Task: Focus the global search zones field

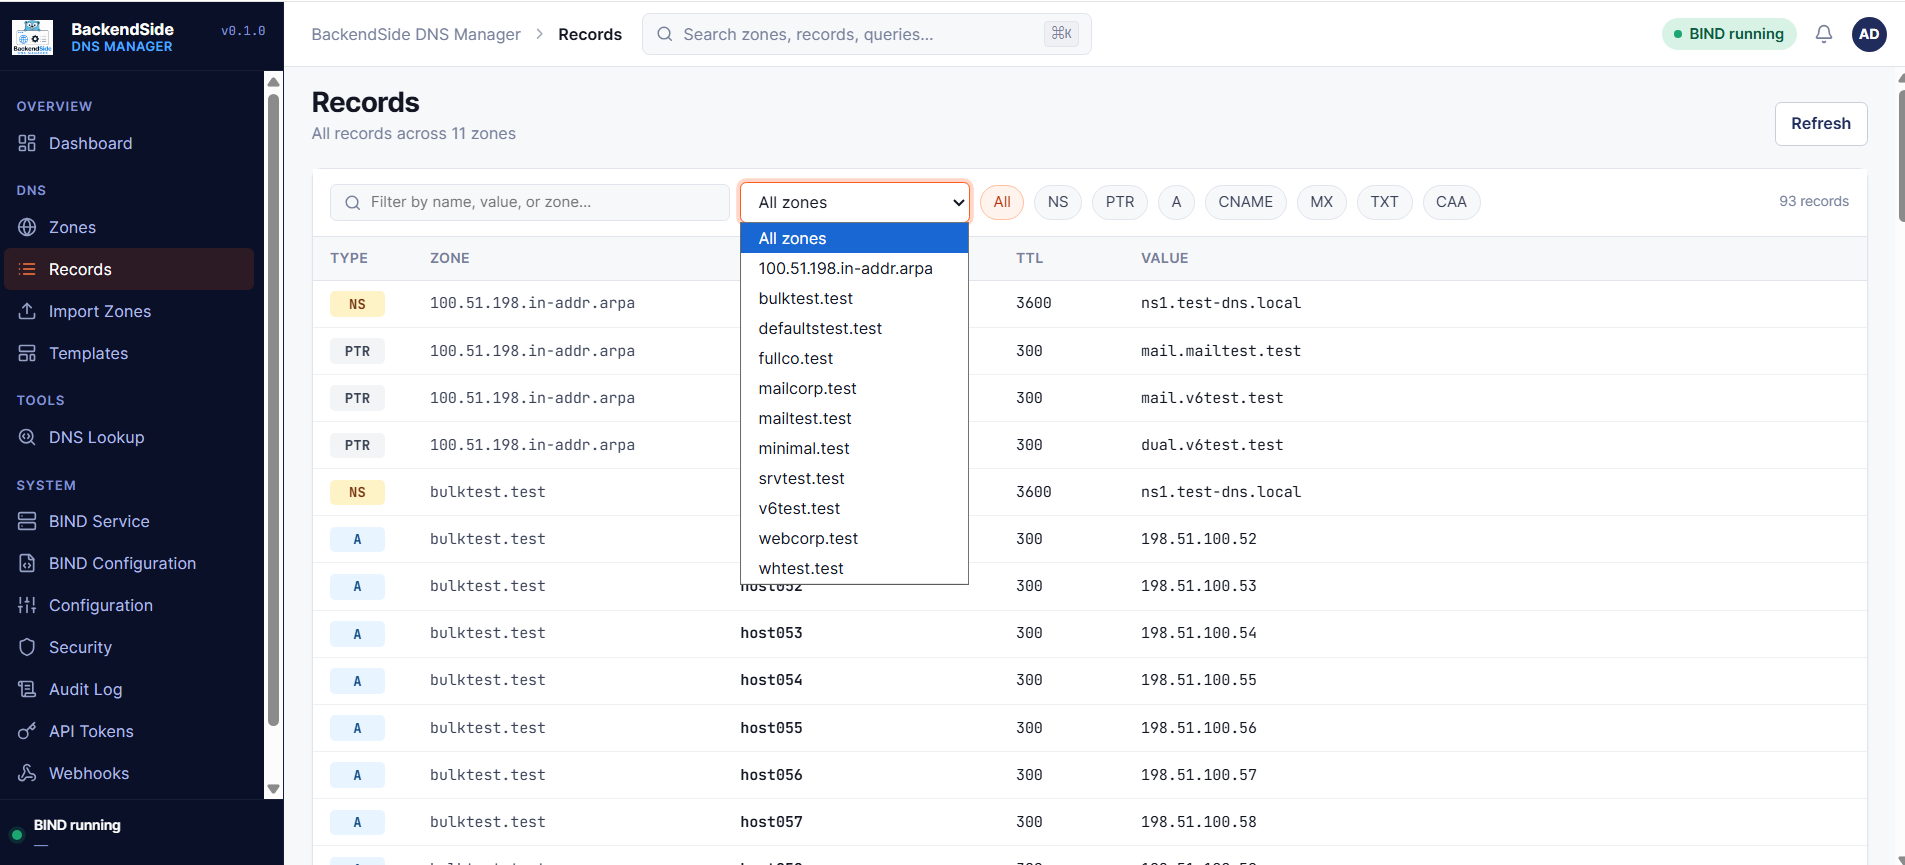Action: [x=866, y=34]
